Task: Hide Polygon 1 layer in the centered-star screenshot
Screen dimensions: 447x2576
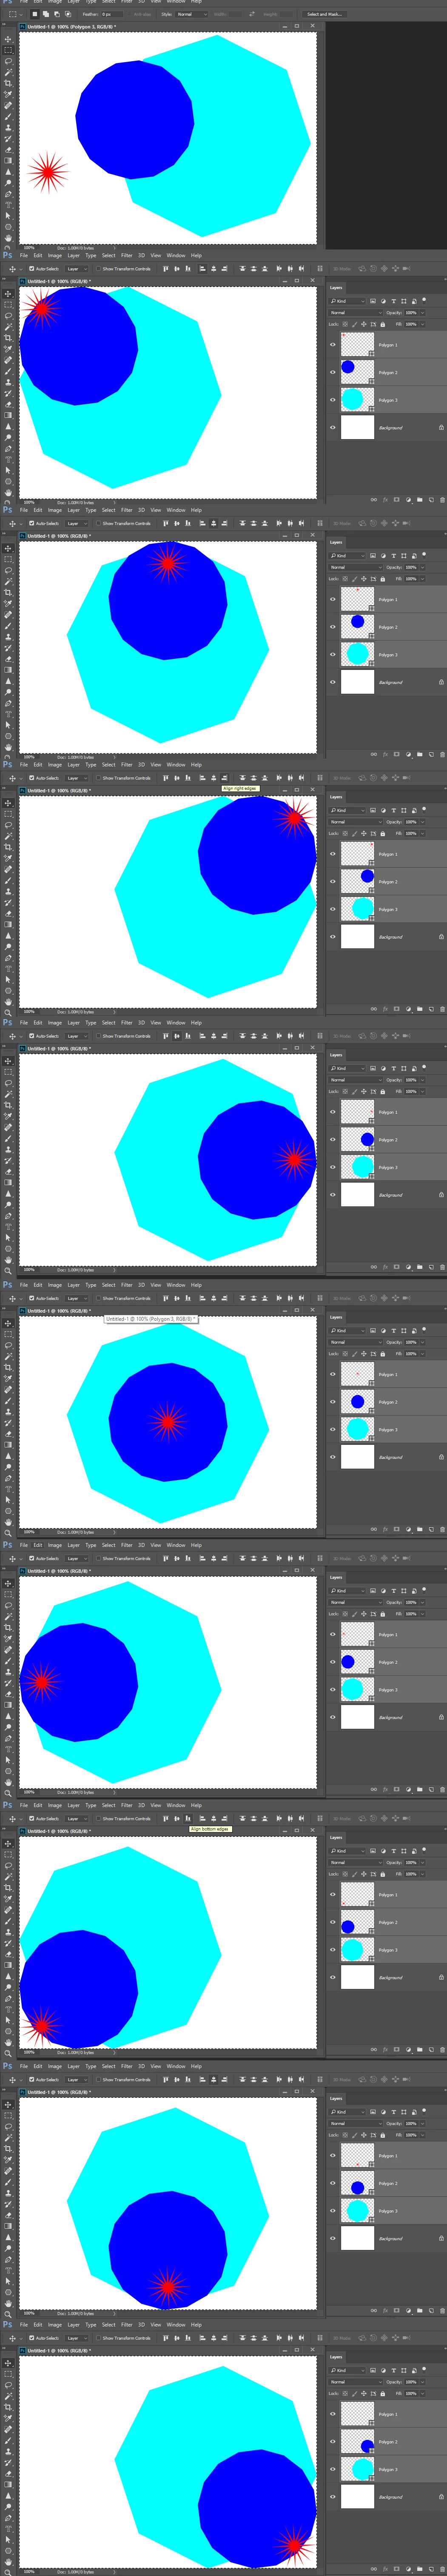Action: coord(333,1374)
